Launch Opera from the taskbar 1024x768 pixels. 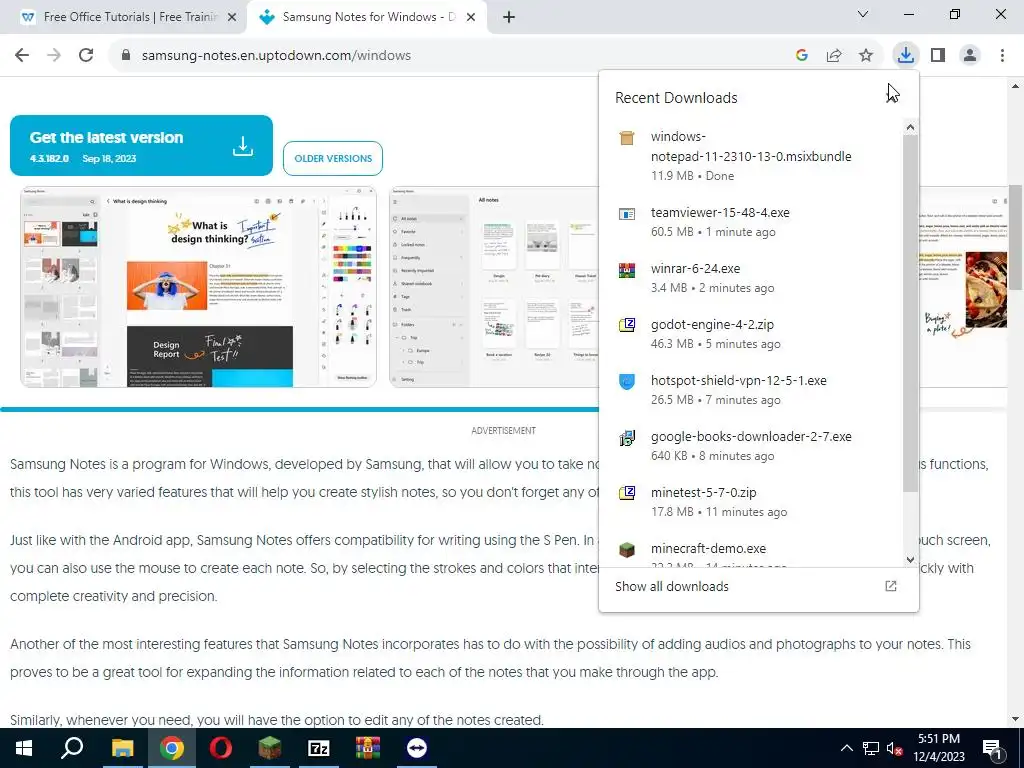(221, 748)
